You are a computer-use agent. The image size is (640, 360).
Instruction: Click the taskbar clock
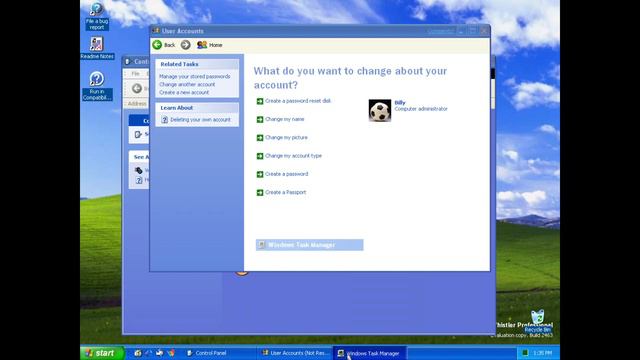[x=542, y=353]
